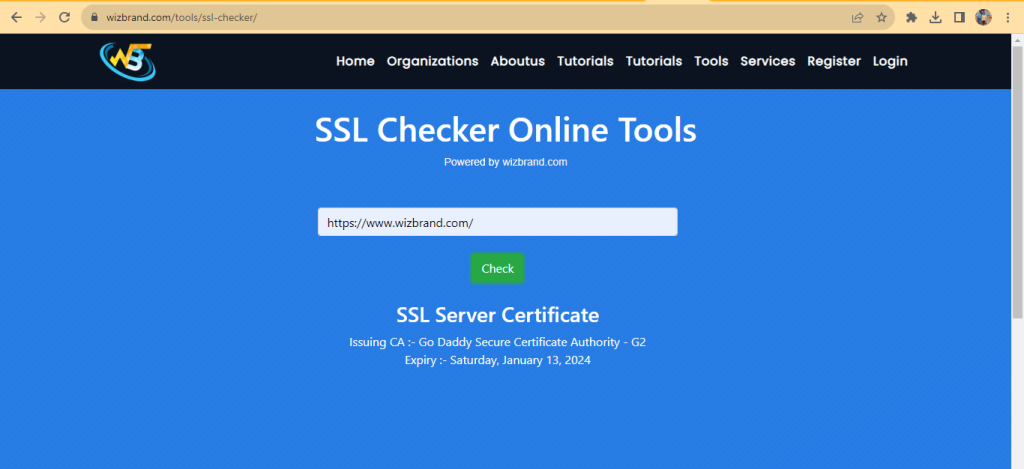Open the Services menu item

767,61
